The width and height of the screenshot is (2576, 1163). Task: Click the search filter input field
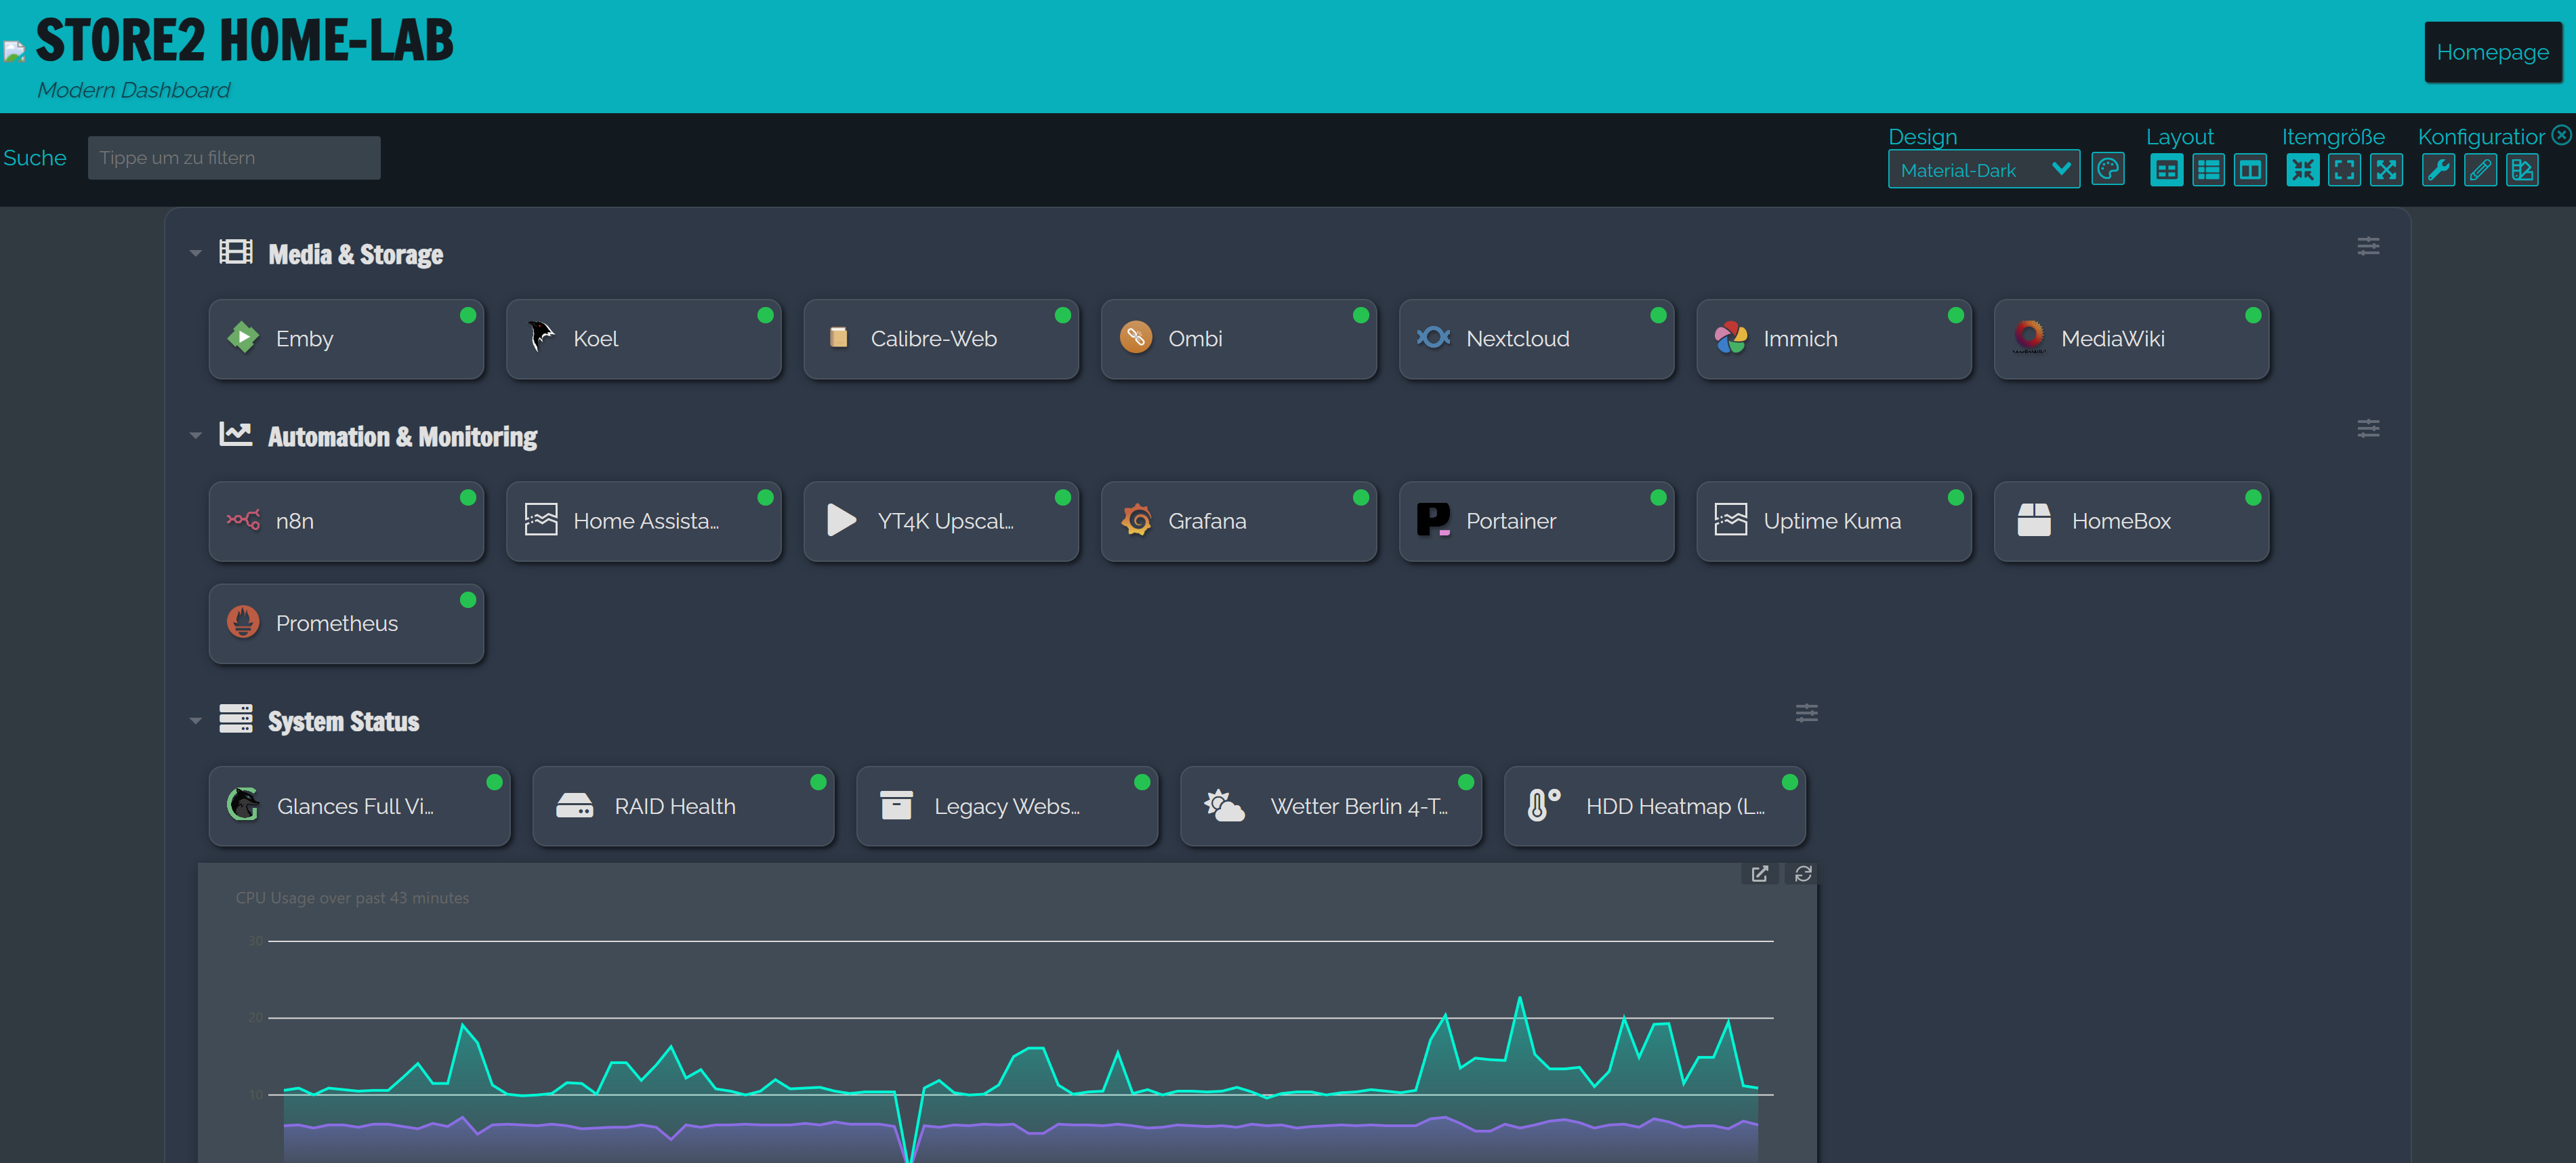[233, 157]
